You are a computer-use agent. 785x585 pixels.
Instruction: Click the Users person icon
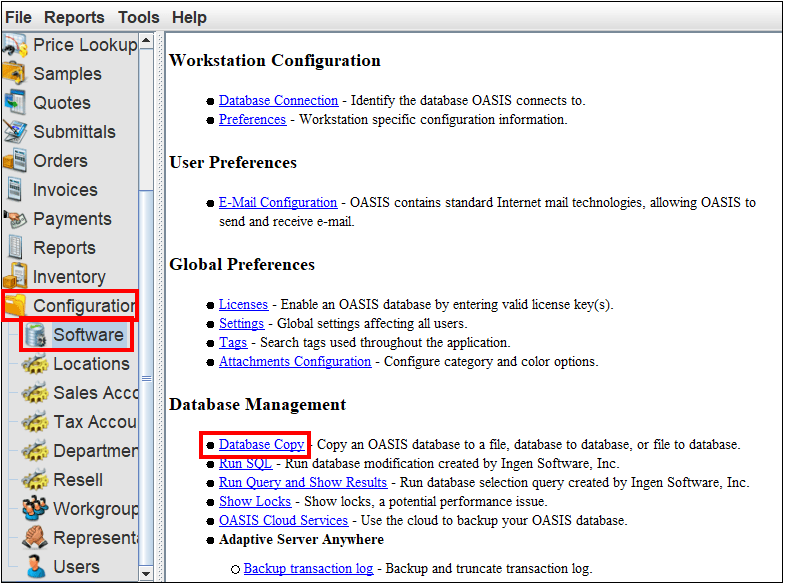[x=36, y=566]
